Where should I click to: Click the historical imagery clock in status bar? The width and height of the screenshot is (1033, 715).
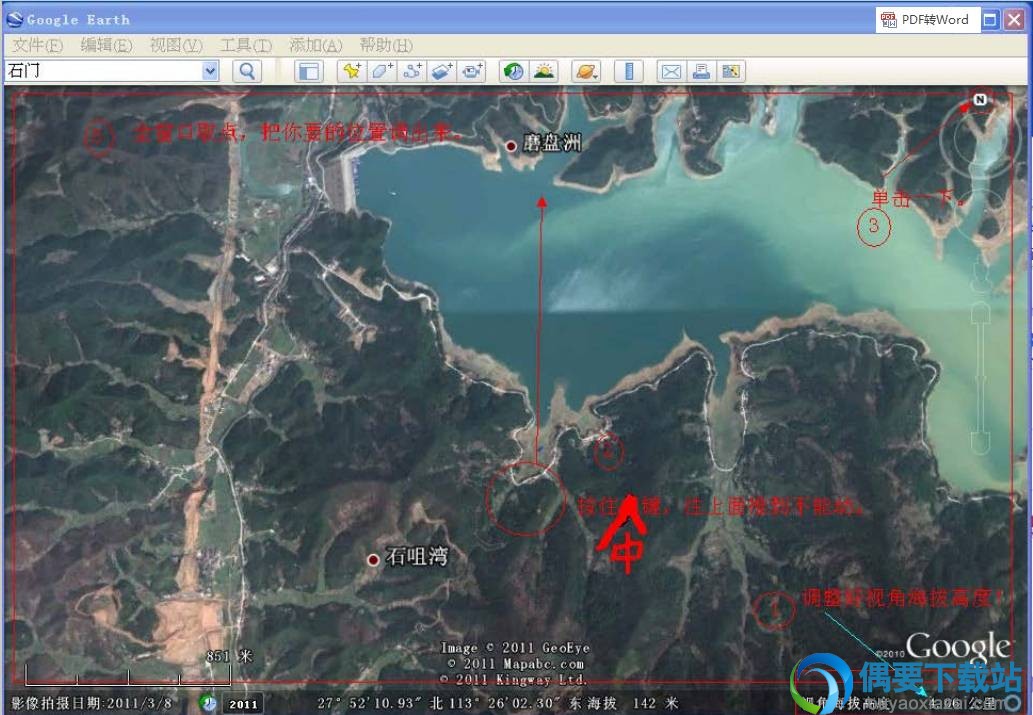click(x=208, y=703)
